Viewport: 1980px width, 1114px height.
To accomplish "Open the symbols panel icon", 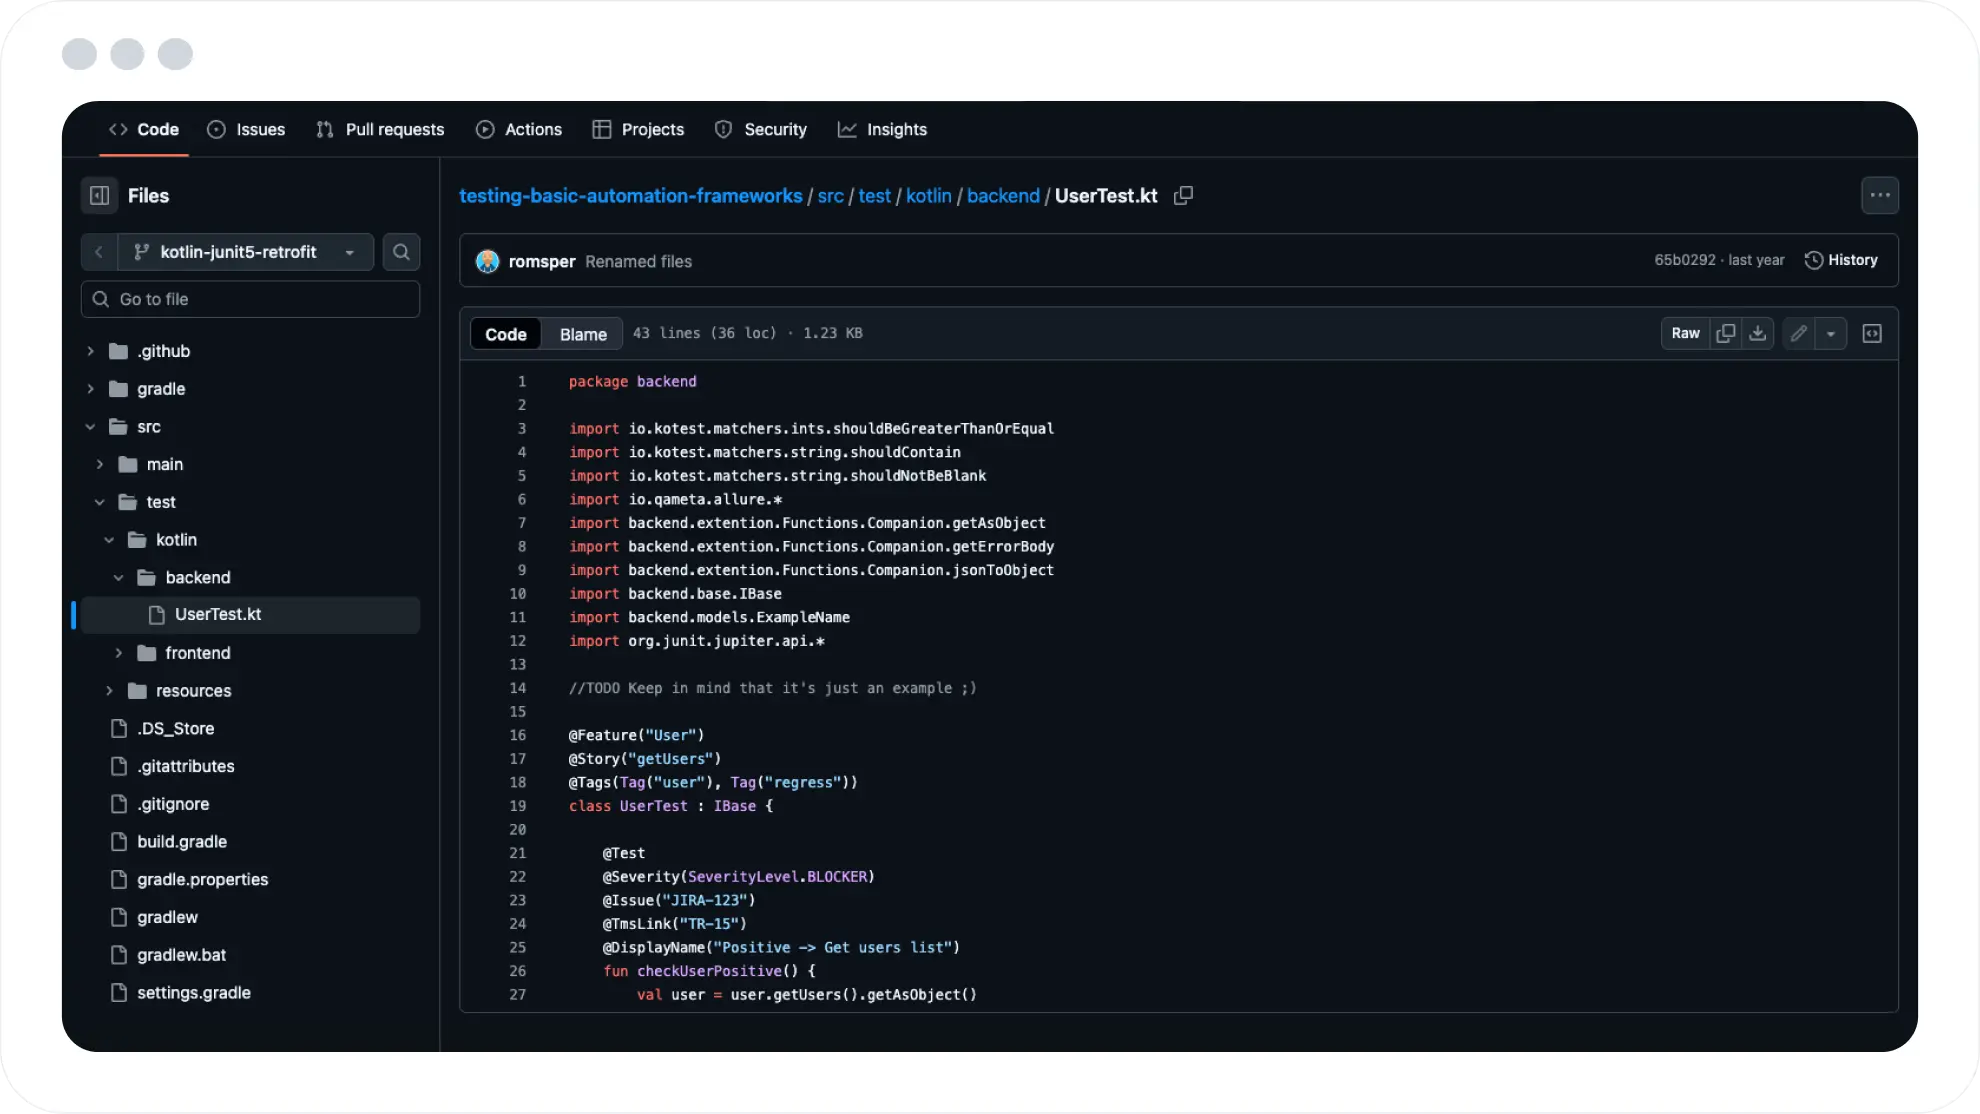I will pos(1872,334).
